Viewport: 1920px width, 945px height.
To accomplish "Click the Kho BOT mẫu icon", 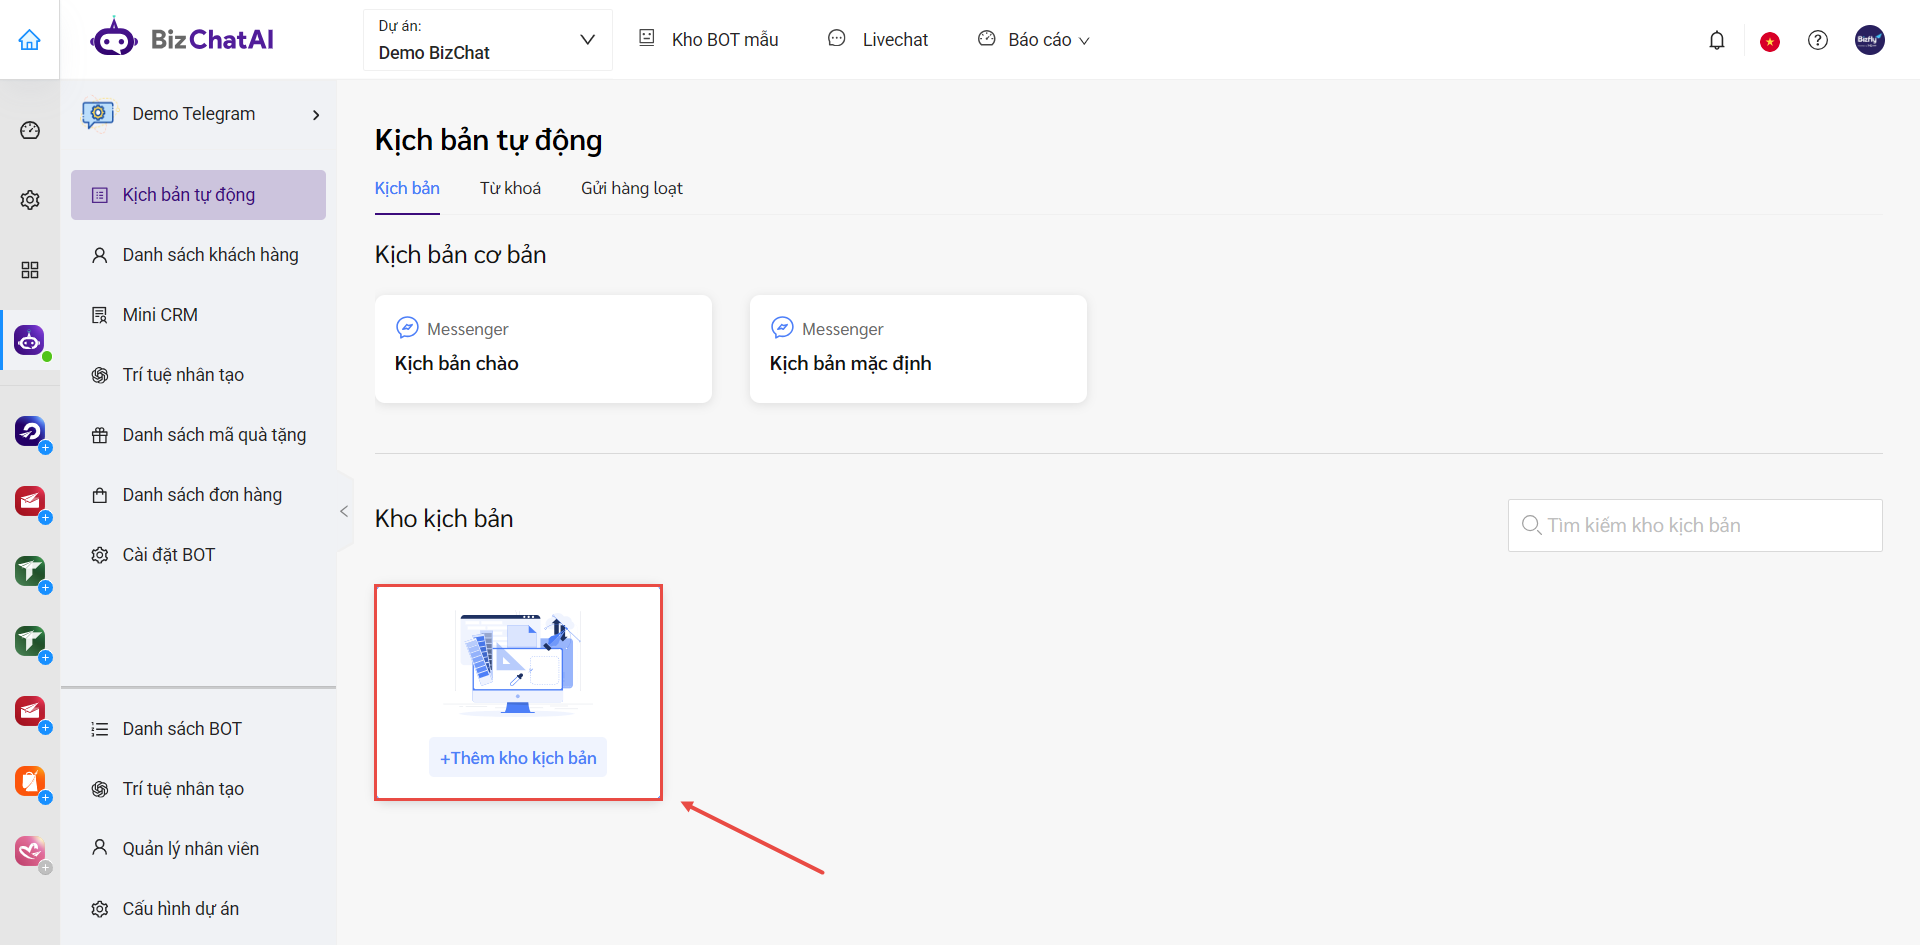I will click(x=647, y=38).
